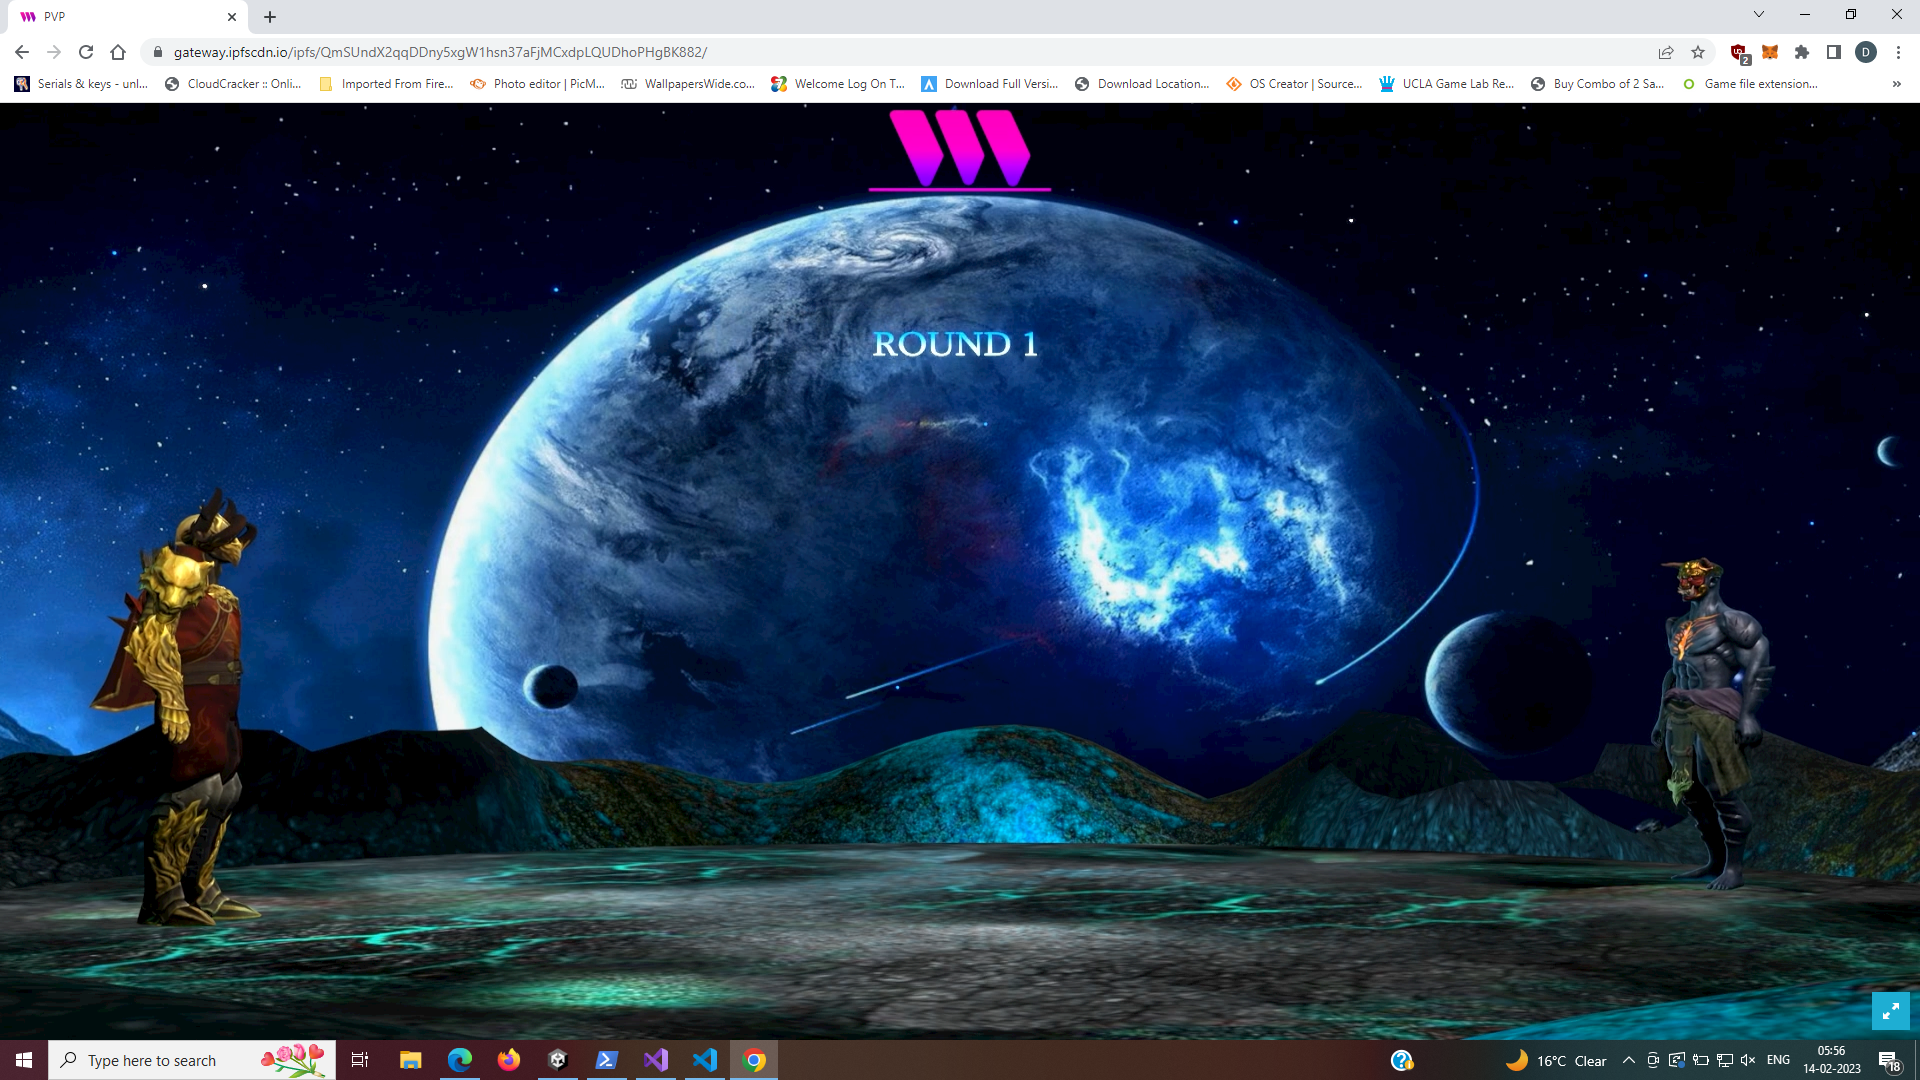The height and width of the screenshot is (1080, 1920).
Task: Open the Extensions puzzle-piece menu
Action: point(1802,52)
